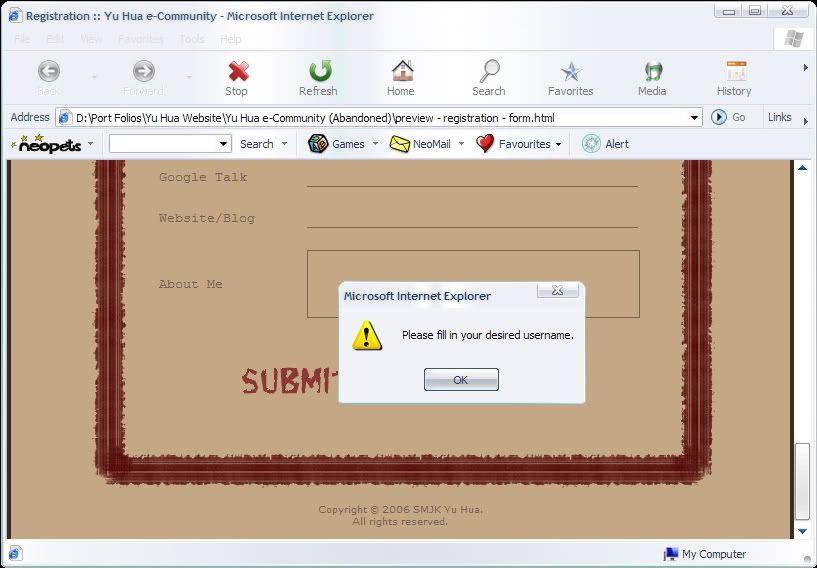The height and width of the screenshot is (568, 817).
Task: Go to the Home page icon
Action: pos(402,71)
